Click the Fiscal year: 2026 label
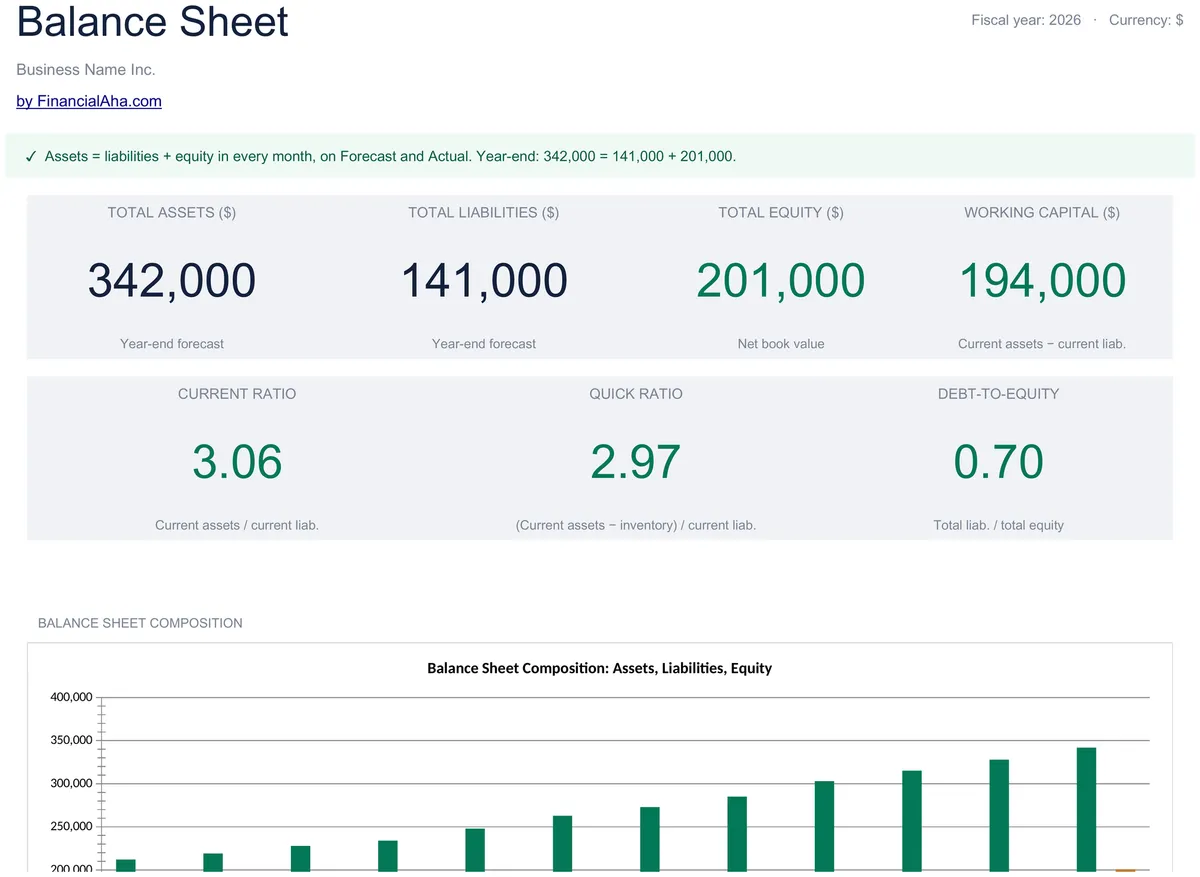 tap(1026, 20)
